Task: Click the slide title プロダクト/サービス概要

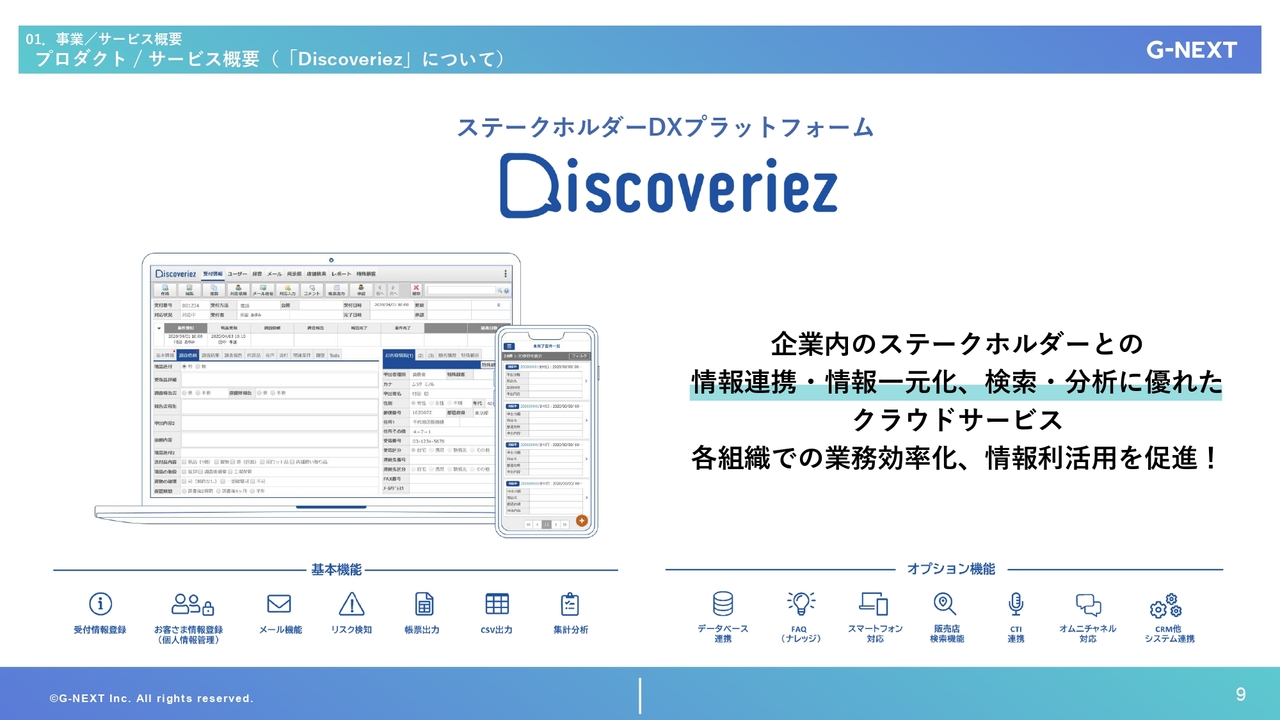Action: click(x=269, y=59)
